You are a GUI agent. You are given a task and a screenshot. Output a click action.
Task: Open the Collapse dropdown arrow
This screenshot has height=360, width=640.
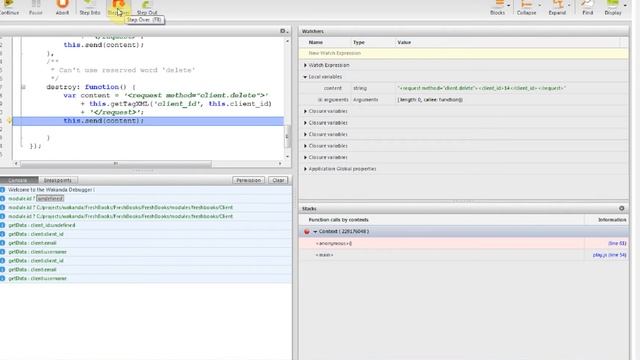click(540, 6)
